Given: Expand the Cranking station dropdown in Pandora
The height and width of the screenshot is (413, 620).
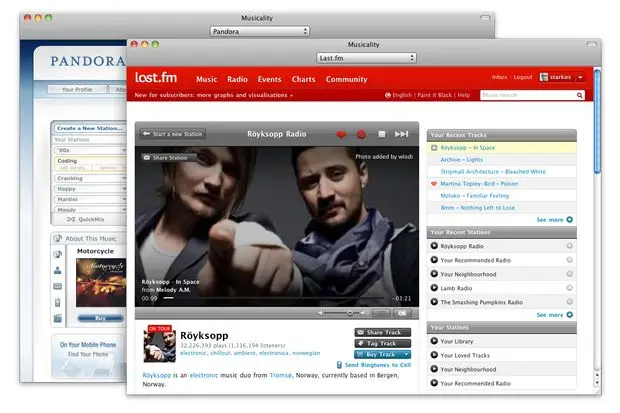Looking at the screenshot, I should tap(124, 178).
